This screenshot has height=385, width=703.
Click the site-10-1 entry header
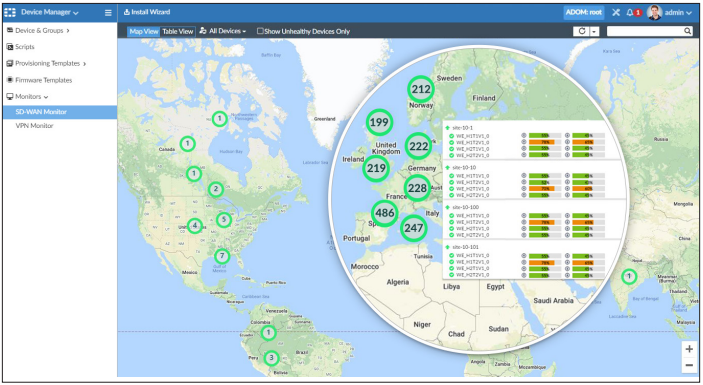[x=462, y=128]
